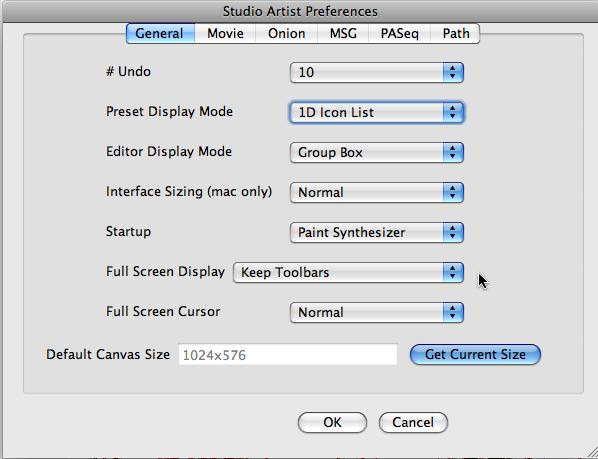This screenshot has height=459, width=598.
Task: Open the MSG preferences tab
Action: (x=343, y=34)
